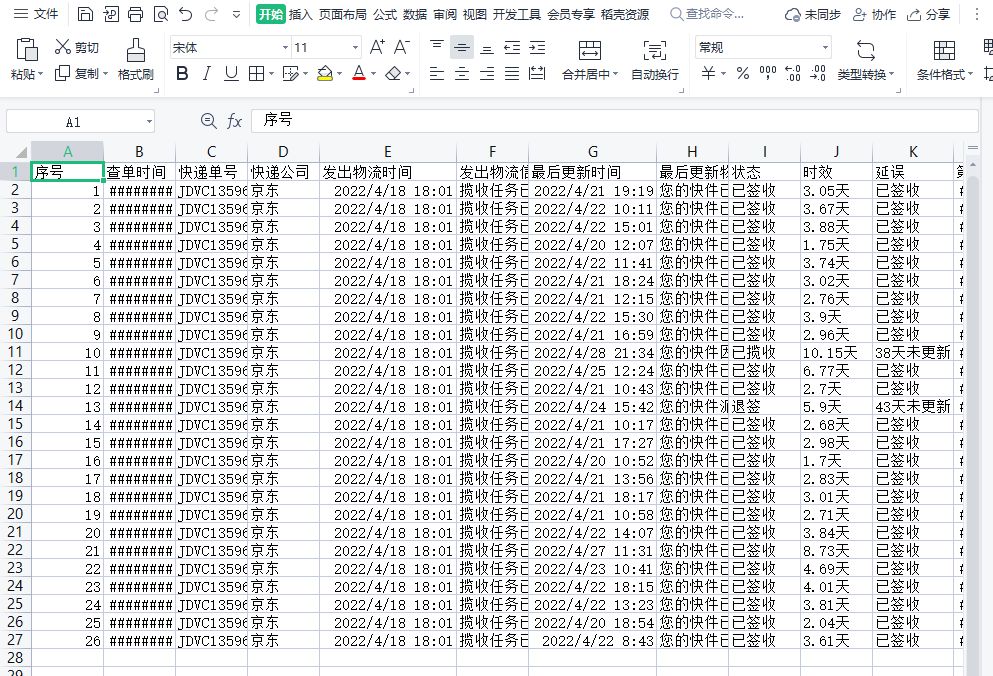Toggle Bold formatting
This screenshot has height=676, width=993.
coord(182,73)
